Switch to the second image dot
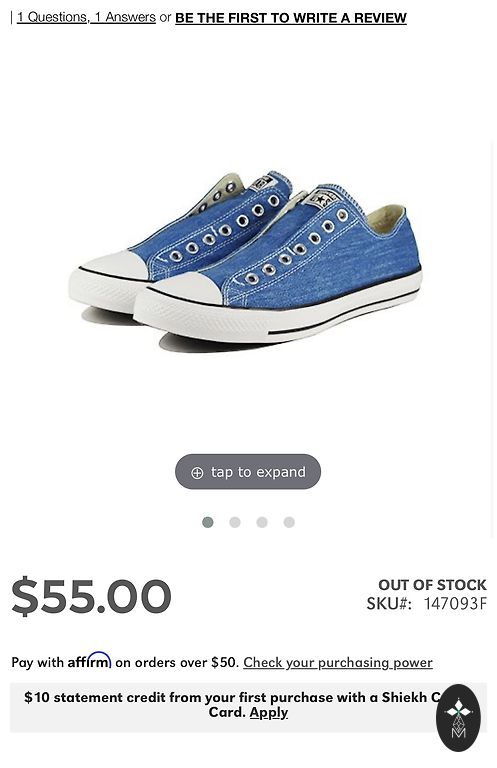Image resolution: width=497 pixels, height=768 pixels. [235, 522]
